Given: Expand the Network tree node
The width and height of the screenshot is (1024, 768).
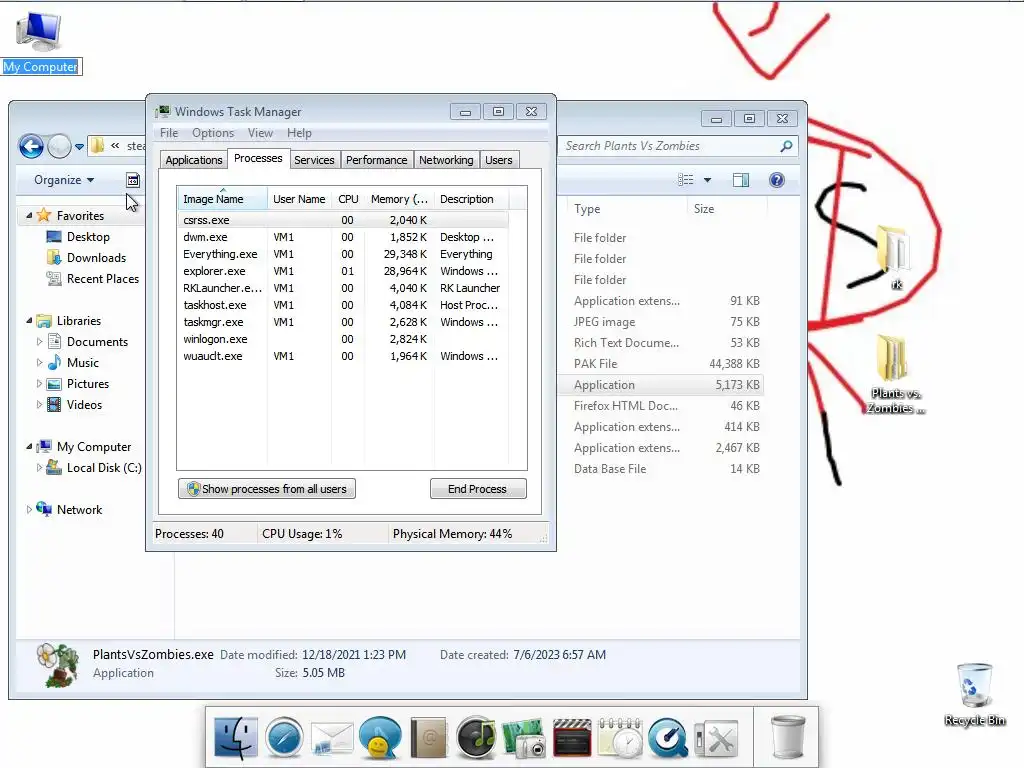Looking at the screenshot, I should pyautogui.click(x=29, y=509).
